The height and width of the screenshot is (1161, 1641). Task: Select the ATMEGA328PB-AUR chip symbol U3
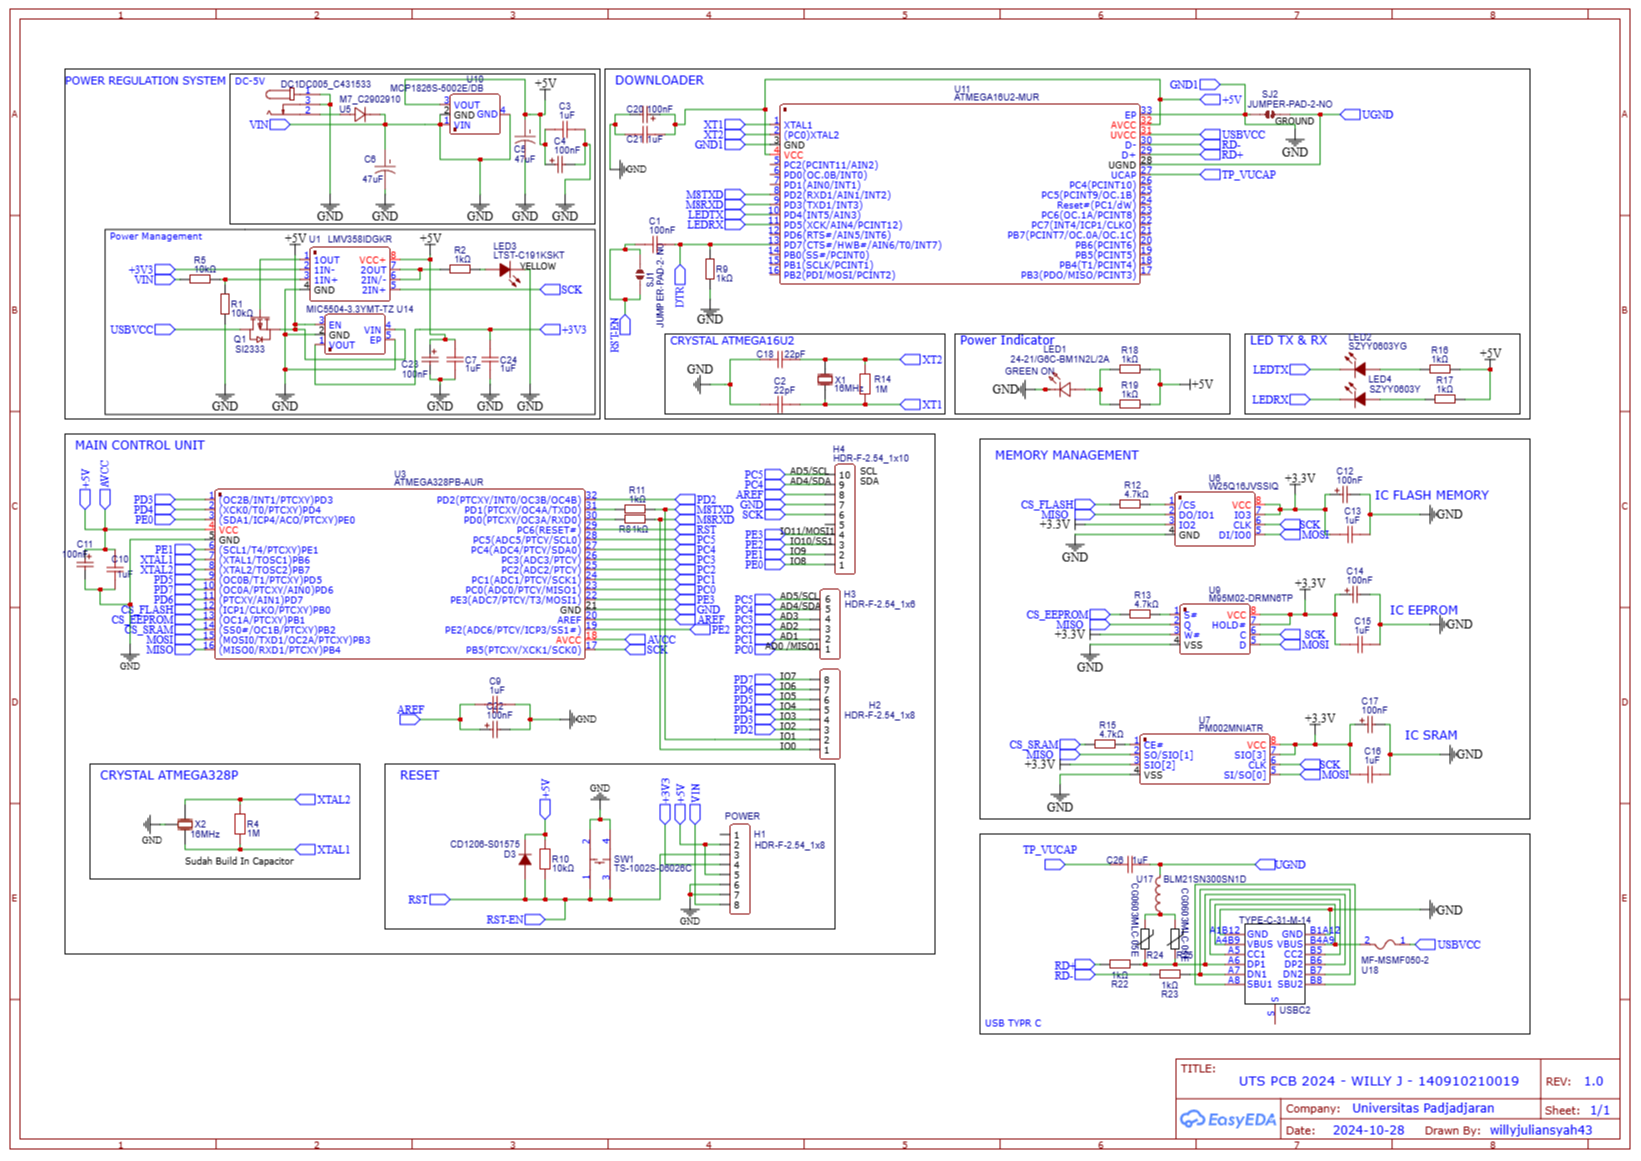[x=400, y=575]
